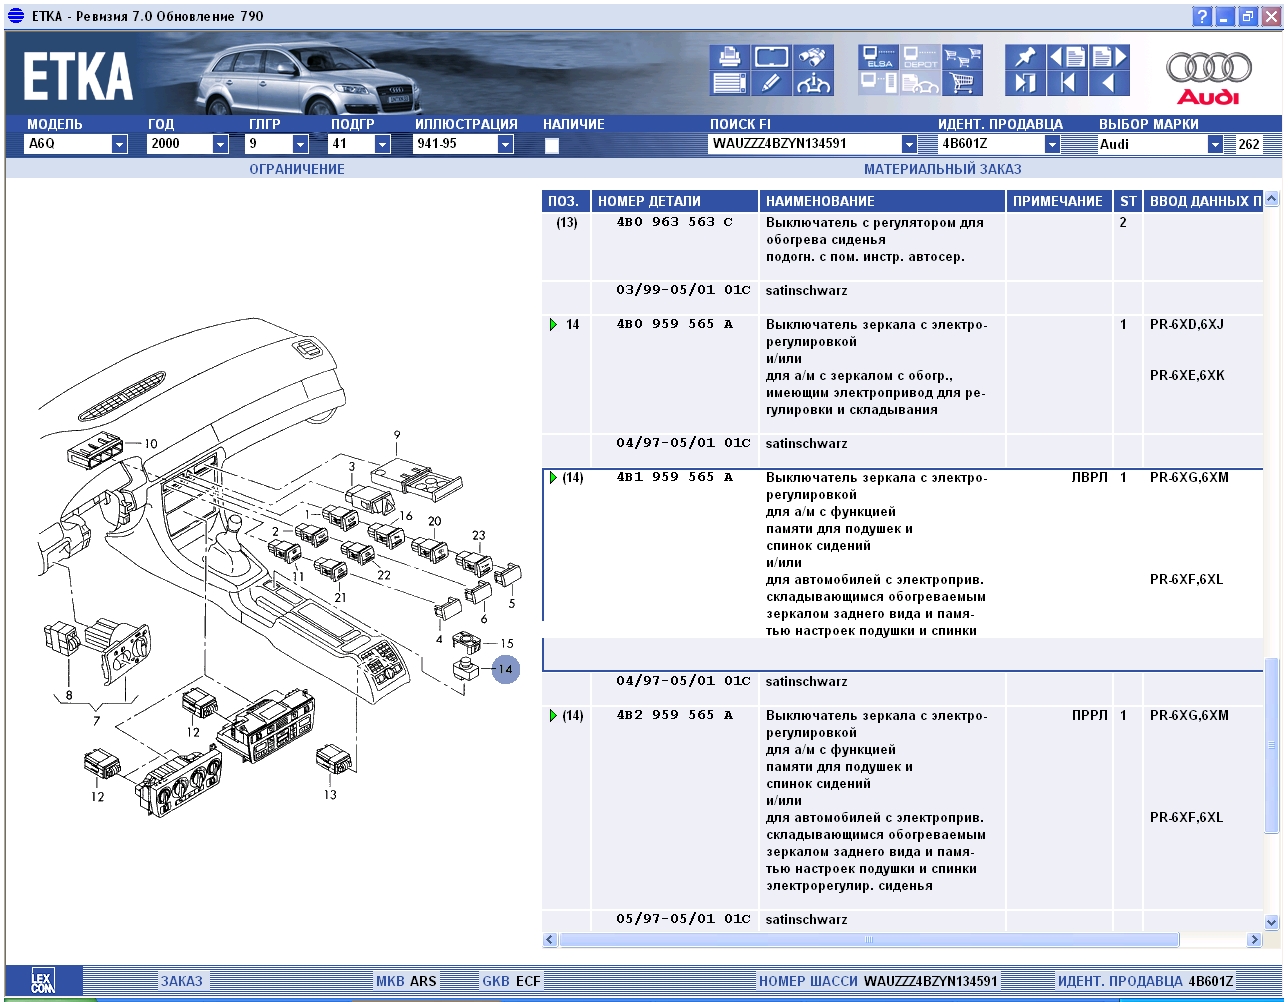This screenshot has width=1288, height=1002.
Task: Expand the МОДЕЛЬ dropdown
Action: point(119,144)
